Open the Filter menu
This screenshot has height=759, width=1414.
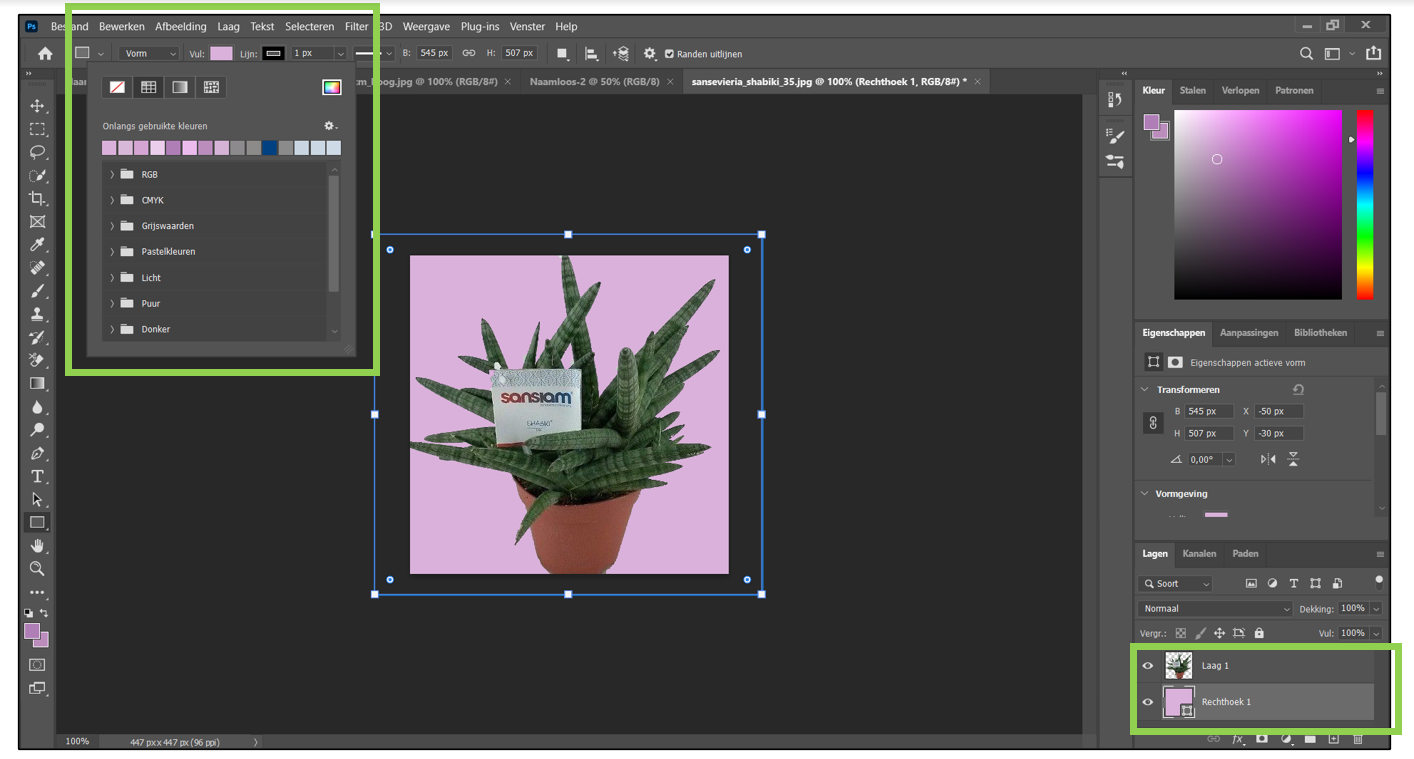[x=356, y=27]
